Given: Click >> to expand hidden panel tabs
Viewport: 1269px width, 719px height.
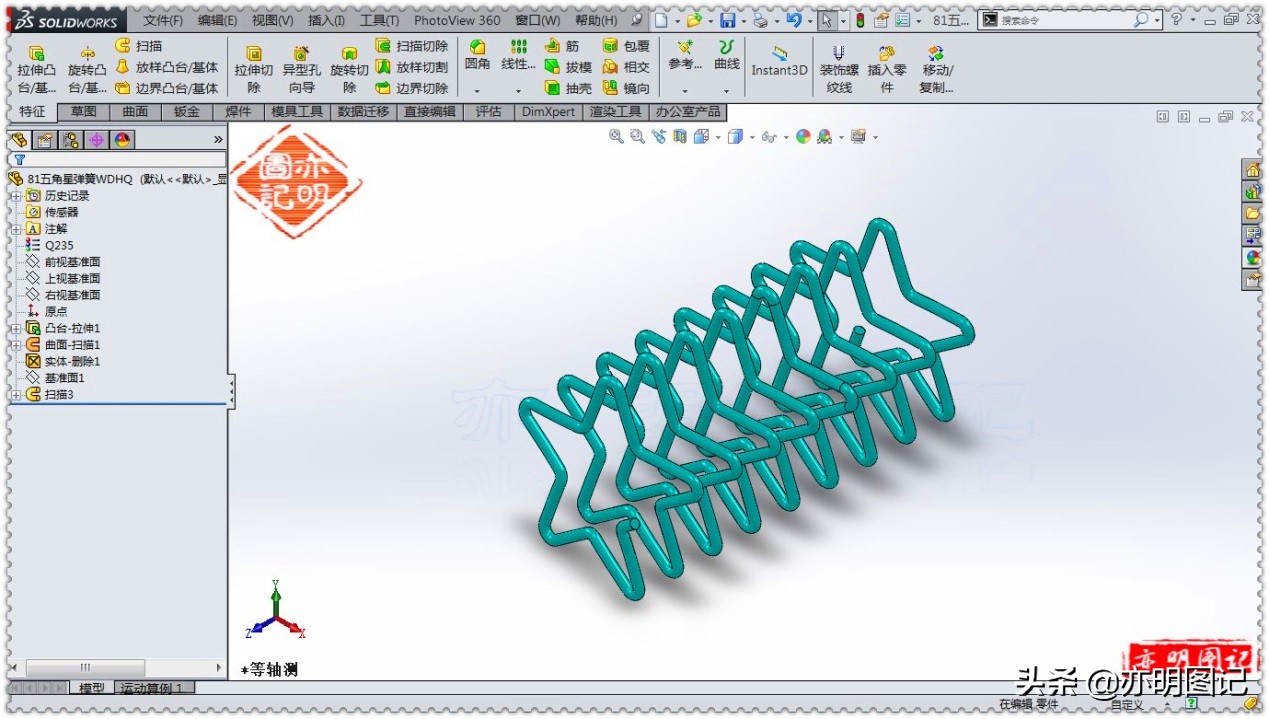Looking at the screenshot, I should pos(219,140).
